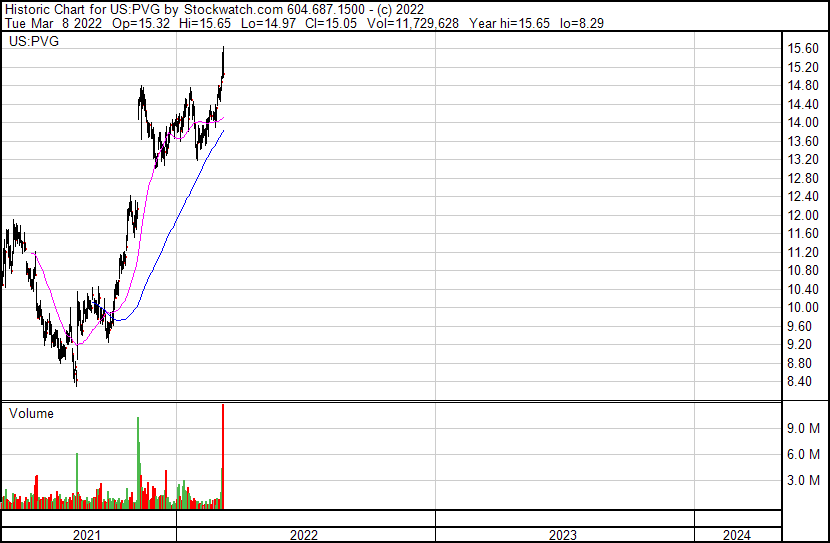Image resolution: width=830 pixels, height=543 pixels.
Task: Click the 15.20 price axis label
Action: click(803, 67)
